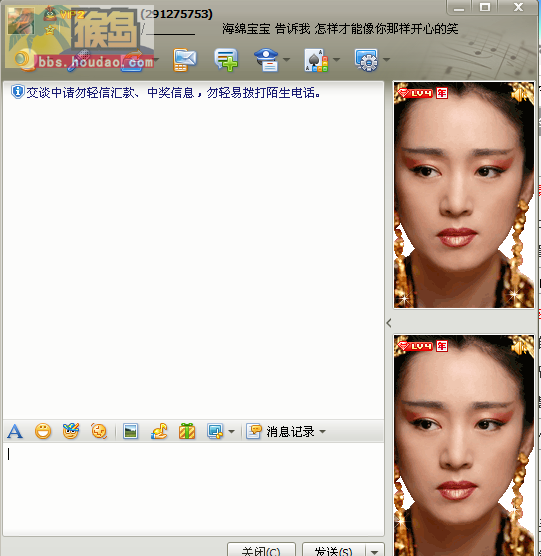Open 消息记录 message history
Image resolution: width=541 pixels, height=556 pixels.
coord(280,432)
